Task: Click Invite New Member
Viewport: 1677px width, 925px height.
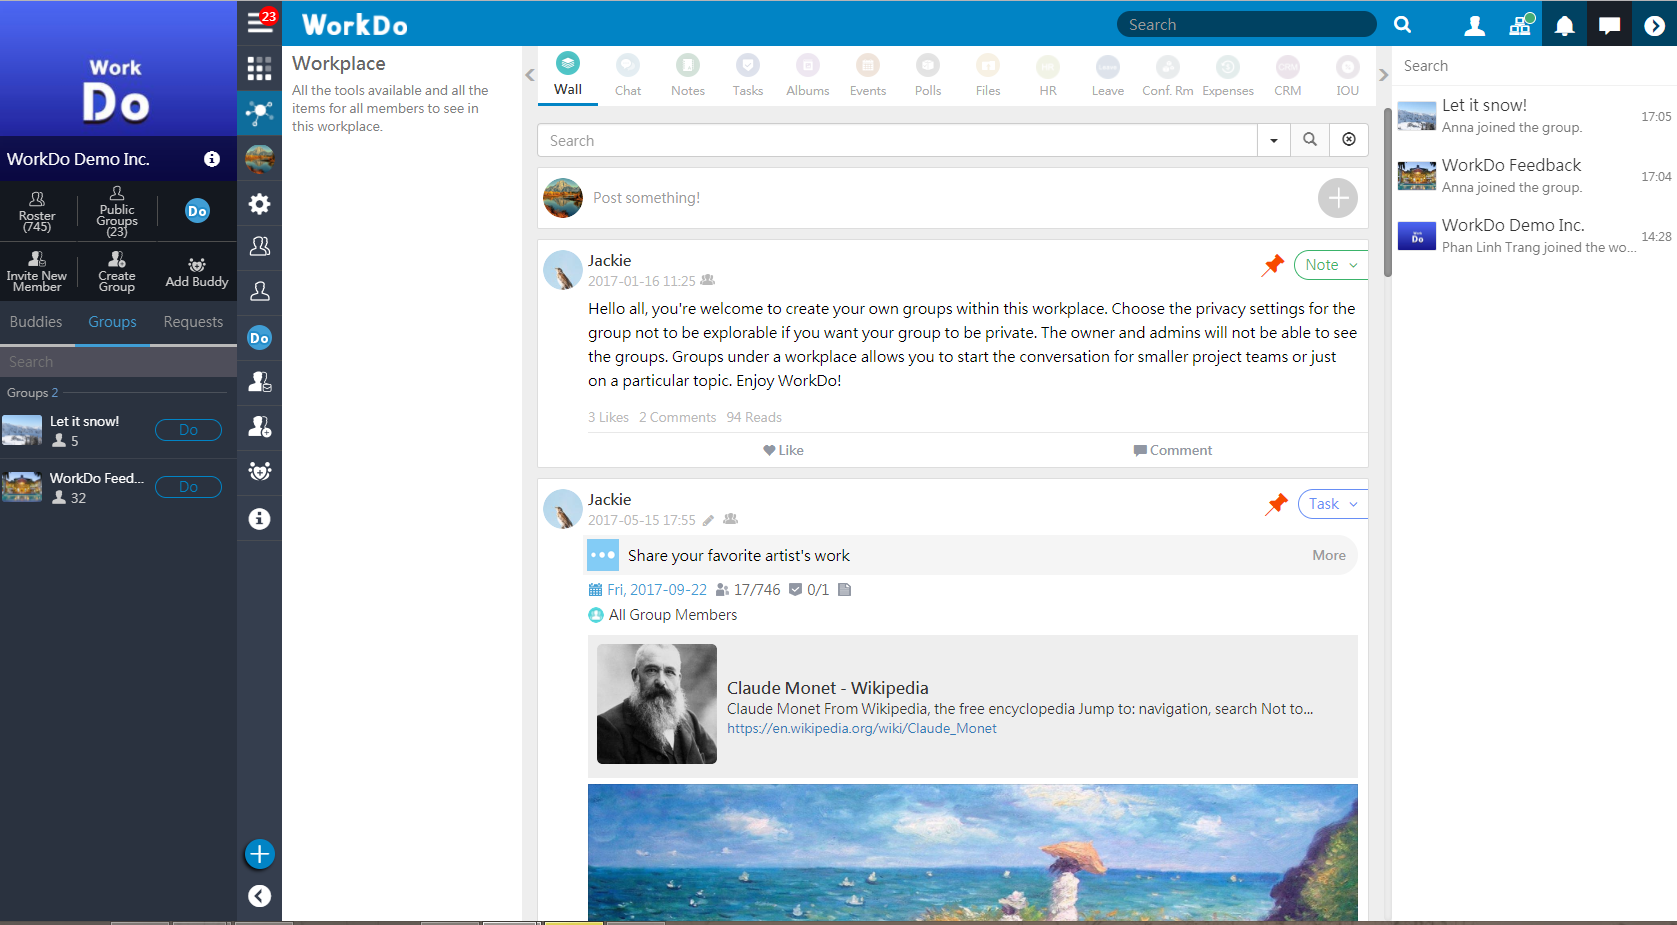Action: tap(37, 272)
